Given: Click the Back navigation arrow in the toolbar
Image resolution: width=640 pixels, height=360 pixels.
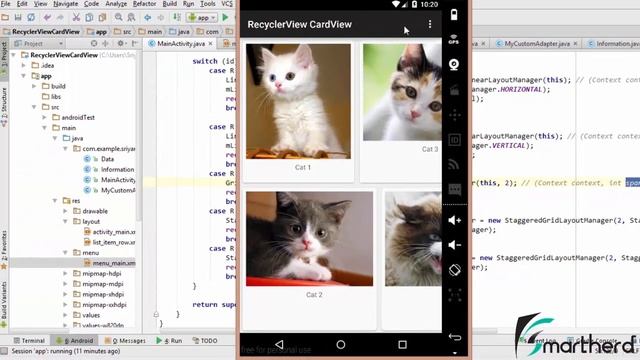Looking at the screenshot, I should point(148,18).
